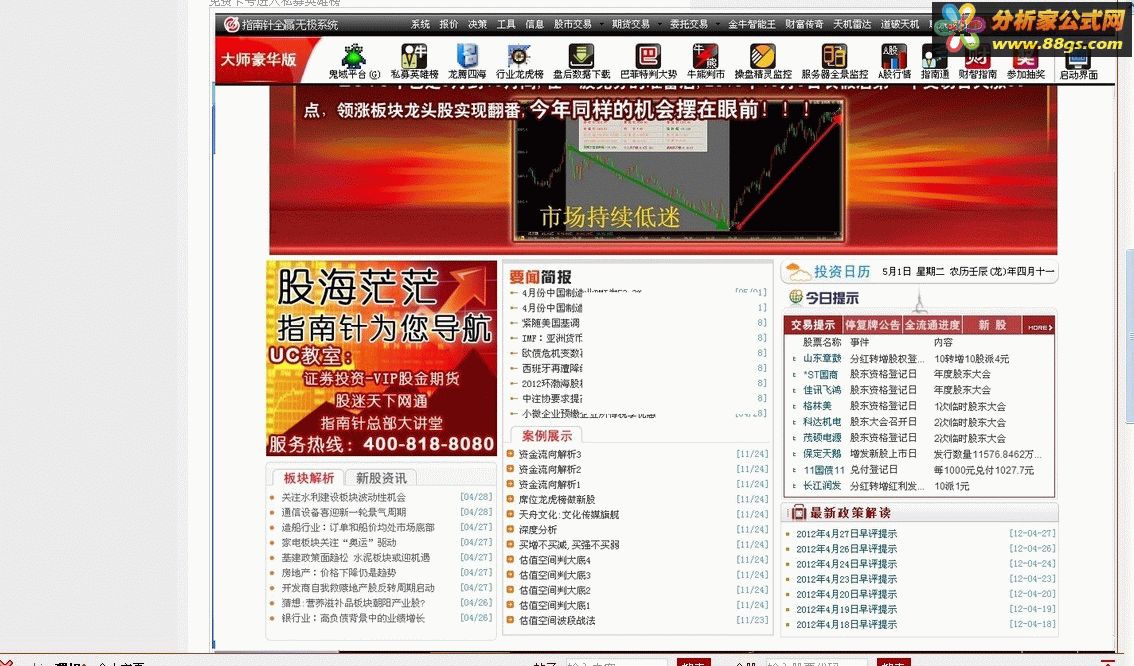The image size is (1134, 666).
Task: Click the MORE link in 今日提示
Action: click(x=1040, y=327)
